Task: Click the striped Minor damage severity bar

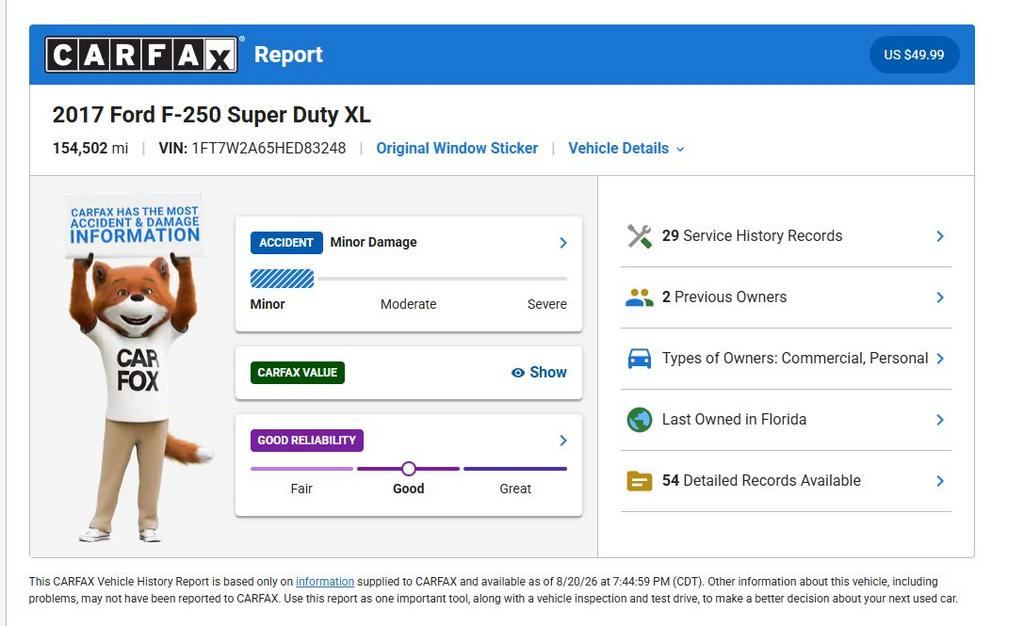Action: (282, 279)
